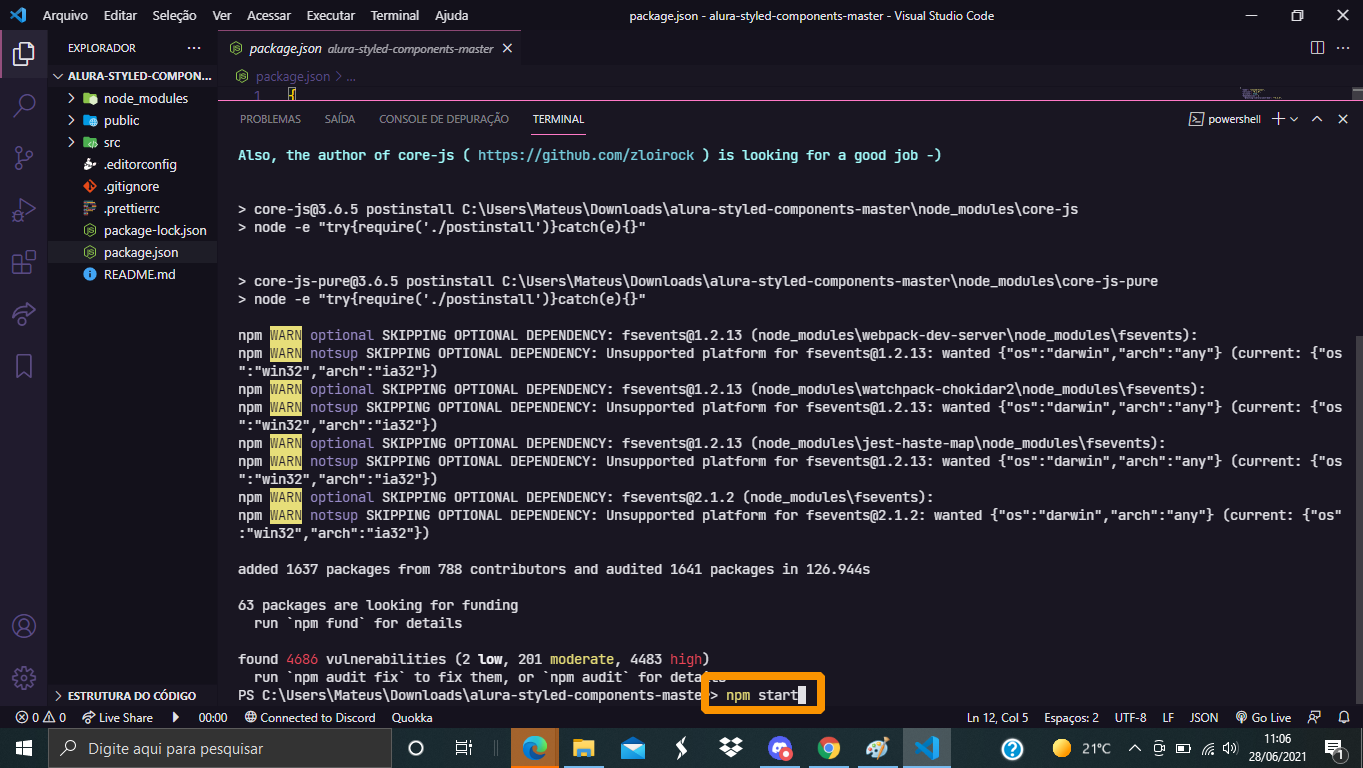
Task: Open the Manage gear icon
Action: tap(23, 678)
